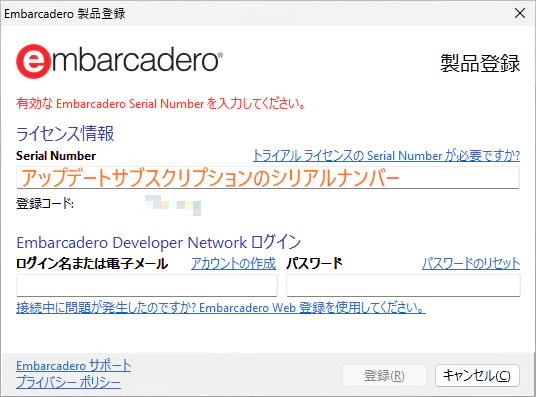Click the キャンセル(C) button
The image size is (536, 397).
pyautogui.click(x=477, y=375)
